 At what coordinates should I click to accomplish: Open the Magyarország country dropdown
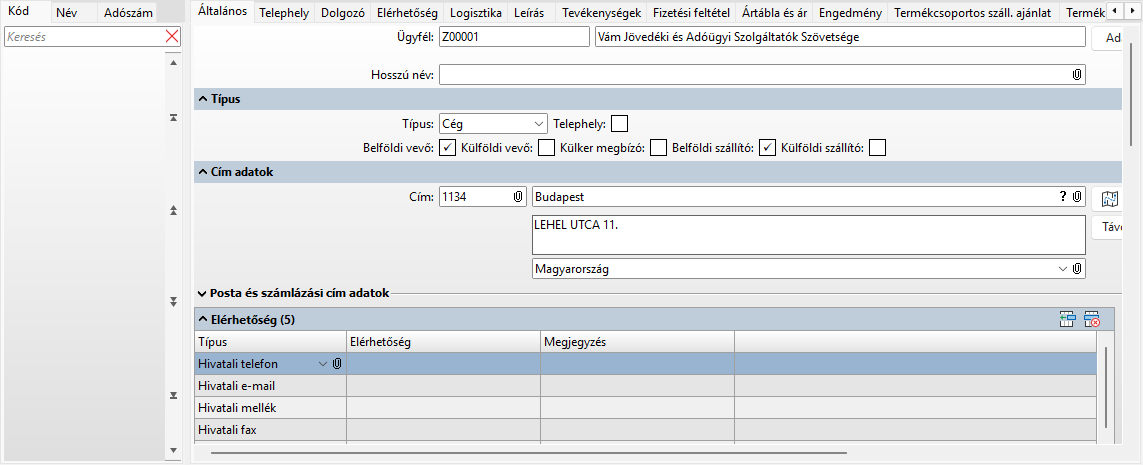tap(1062, 269)
